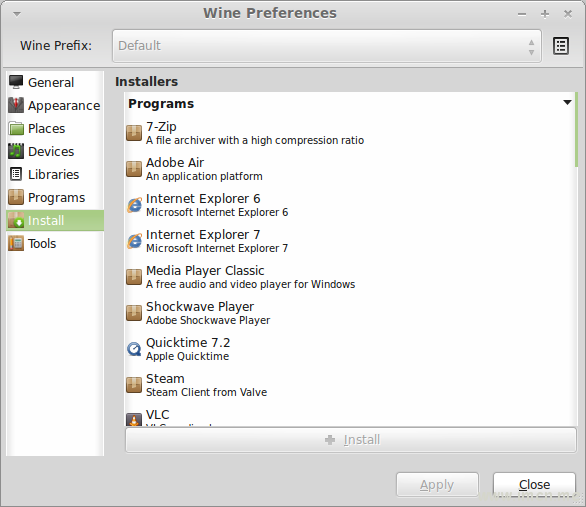Click the Install button below the list

click(351, 440)
